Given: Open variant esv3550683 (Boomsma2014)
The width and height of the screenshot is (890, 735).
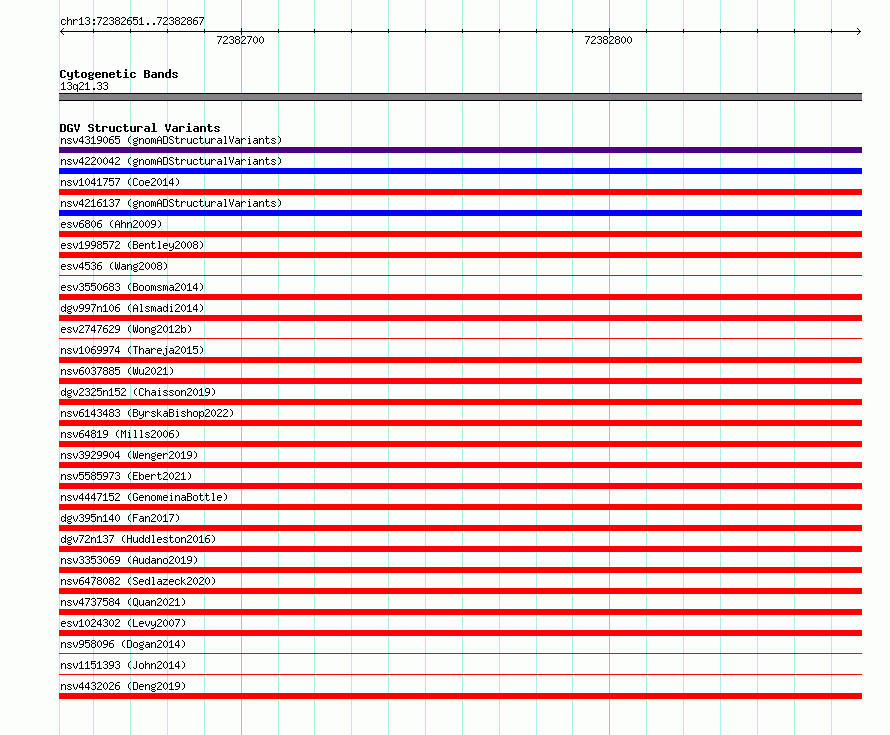Looking at the screenshot, I should coord(132,287).
